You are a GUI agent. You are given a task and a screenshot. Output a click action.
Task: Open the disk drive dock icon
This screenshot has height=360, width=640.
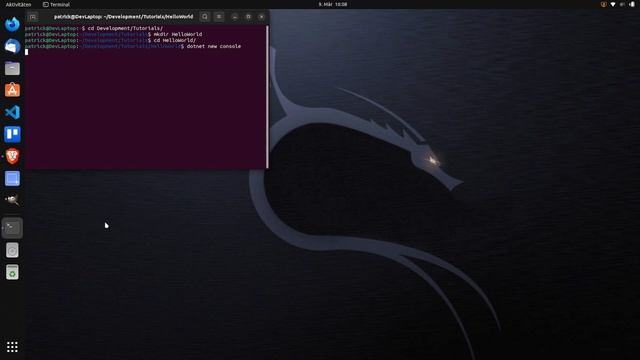12,250
